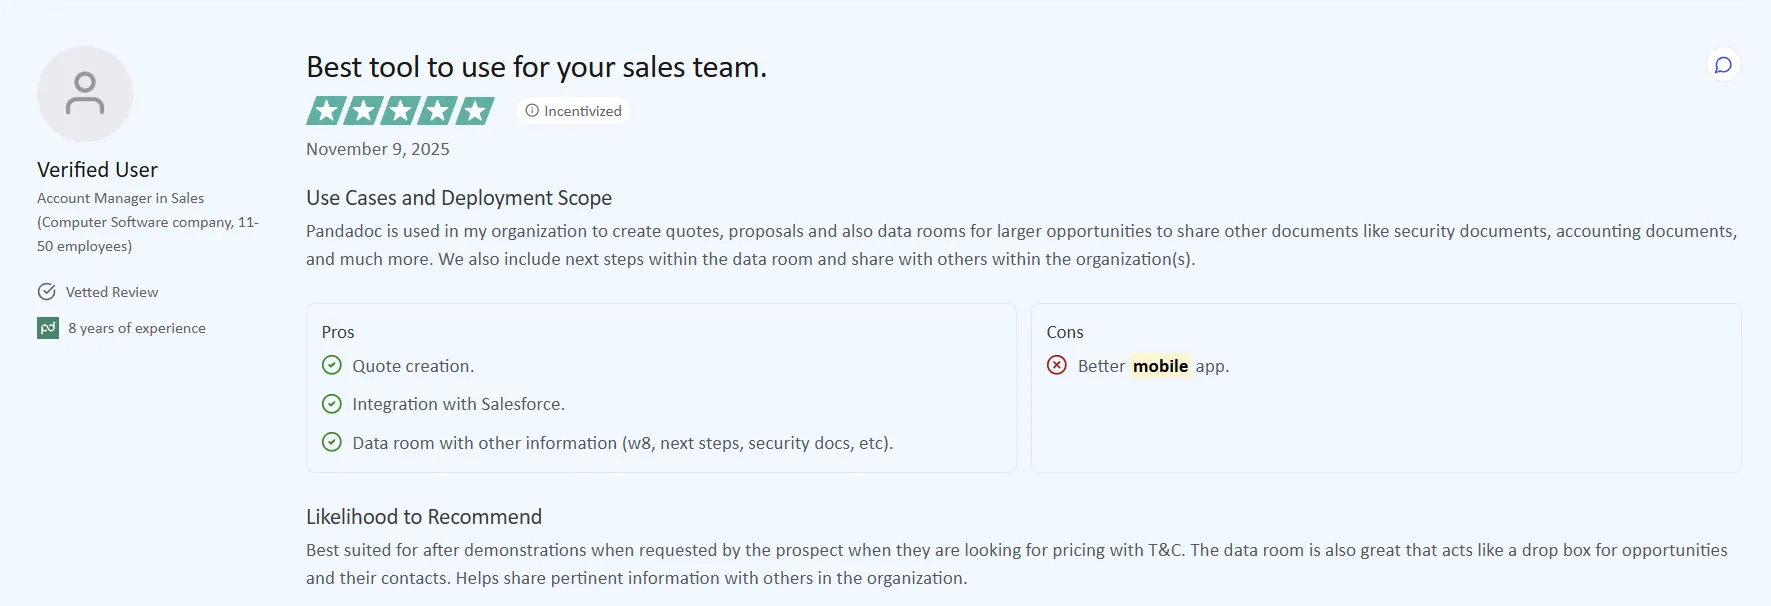Screen dimensions: 1771x606
Task: Click the Verified User avatar icon
Action: 85,94
